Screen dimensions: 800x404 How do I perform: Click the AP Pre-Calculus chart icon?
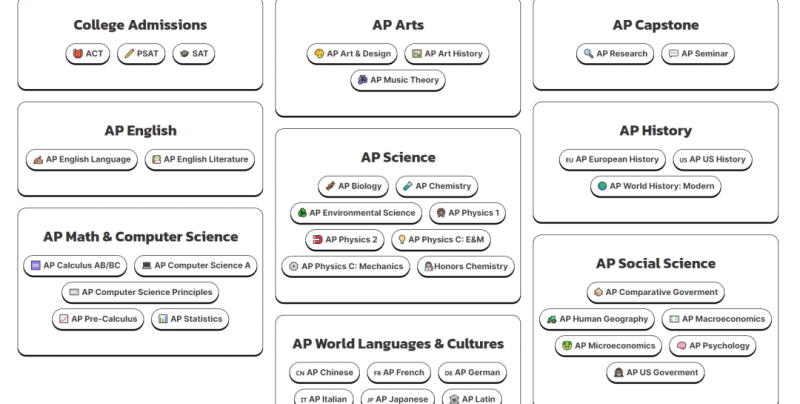coord(64,319)
